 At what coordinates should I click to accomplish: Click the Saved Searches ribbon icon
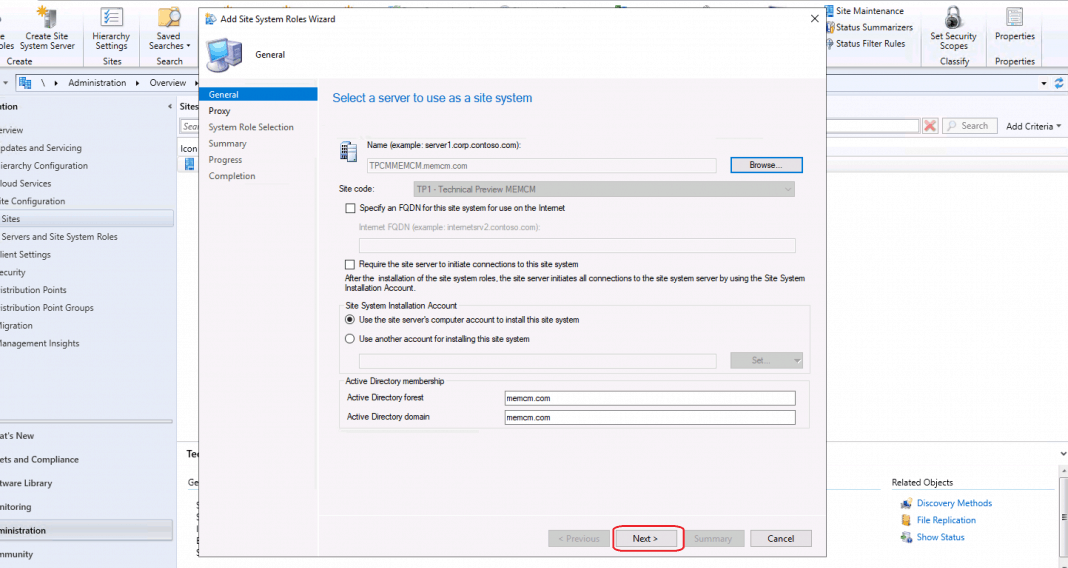(169, 18)
